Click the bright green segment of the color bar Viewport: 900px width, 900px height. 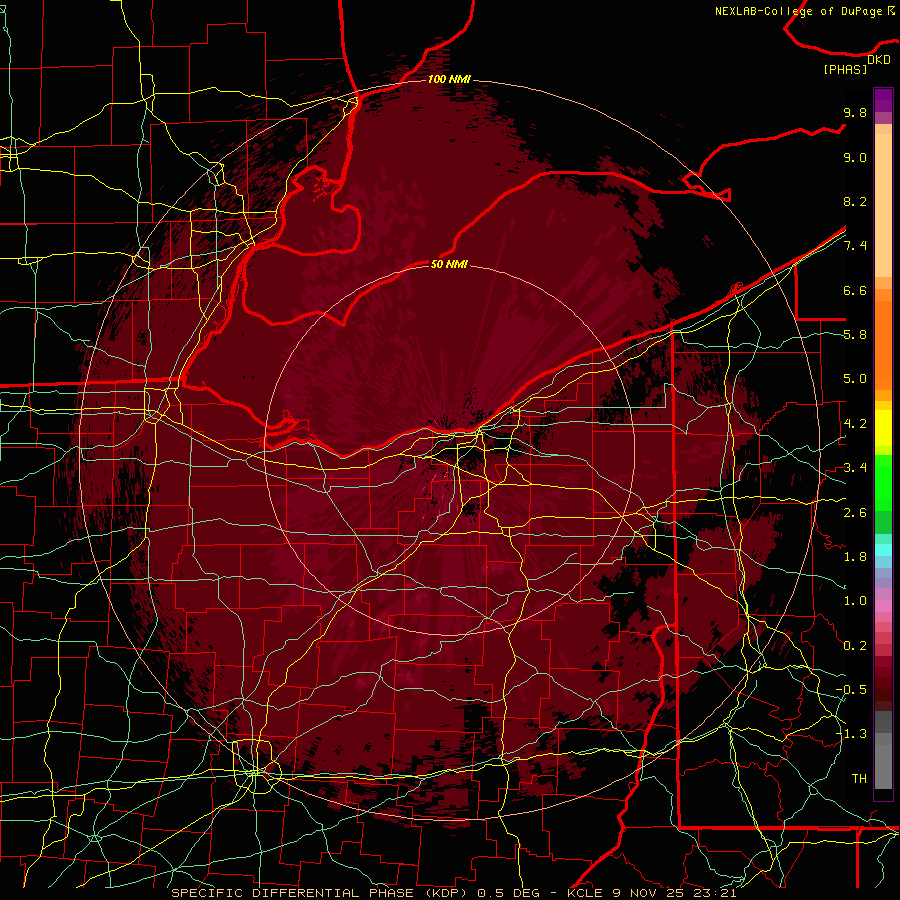[x=883, y=482]
